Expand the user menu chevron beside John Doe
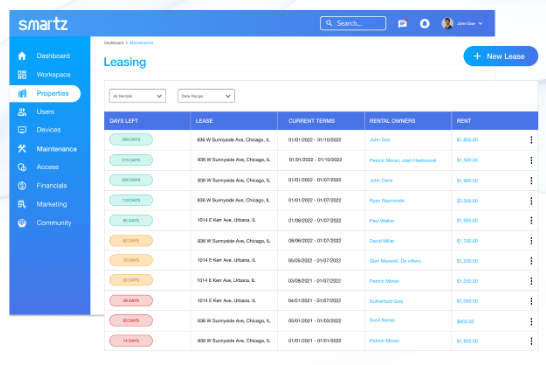Viewport: 546px width, 365px height. click(481, 23)
